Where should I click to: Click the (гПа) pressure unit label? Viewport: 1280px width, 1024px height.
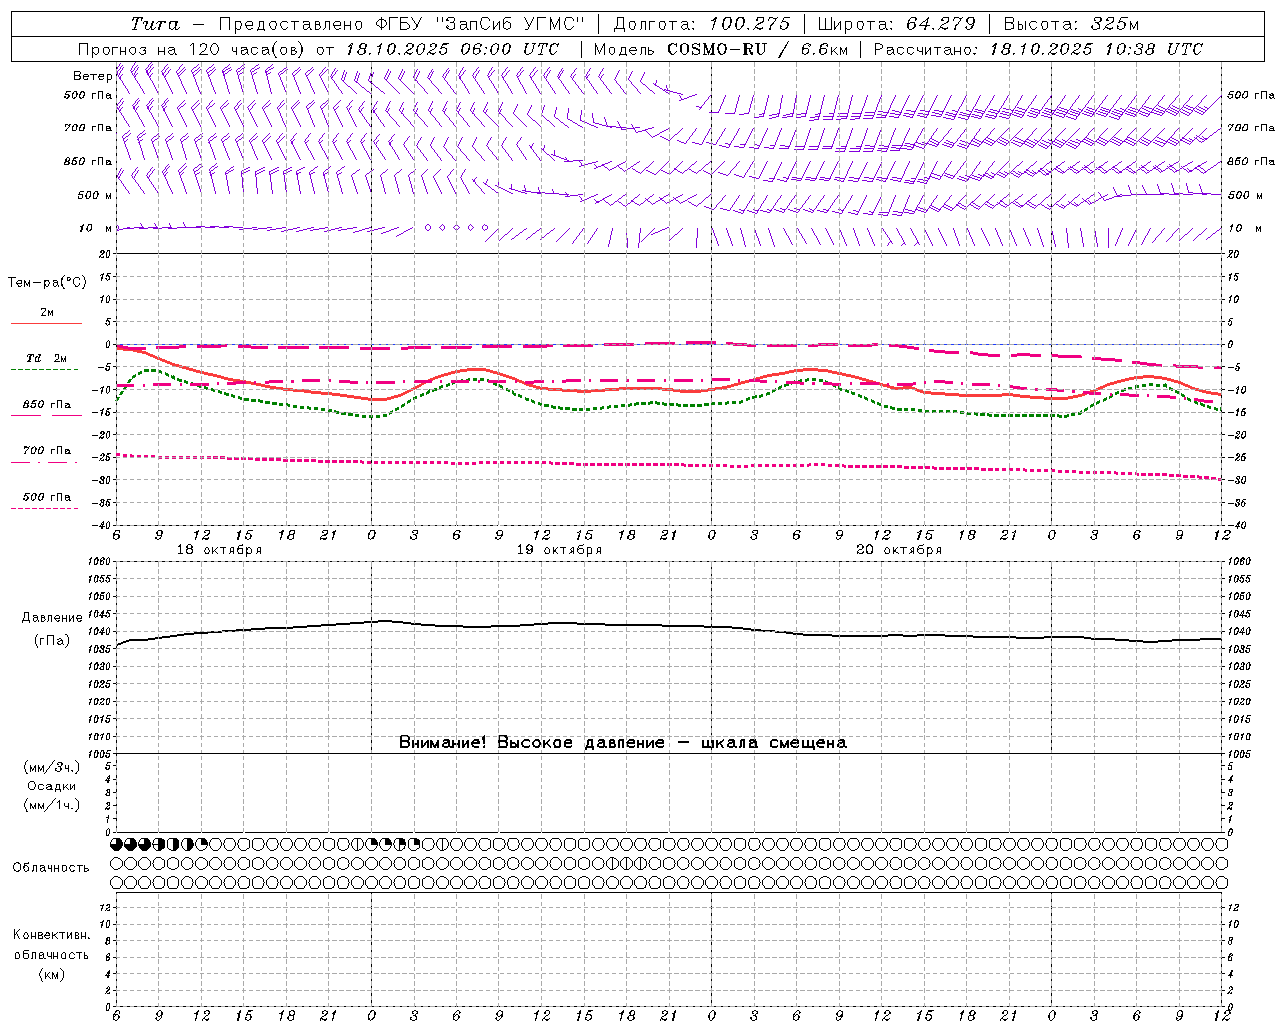pyautogui.click(x=52, y=641)
